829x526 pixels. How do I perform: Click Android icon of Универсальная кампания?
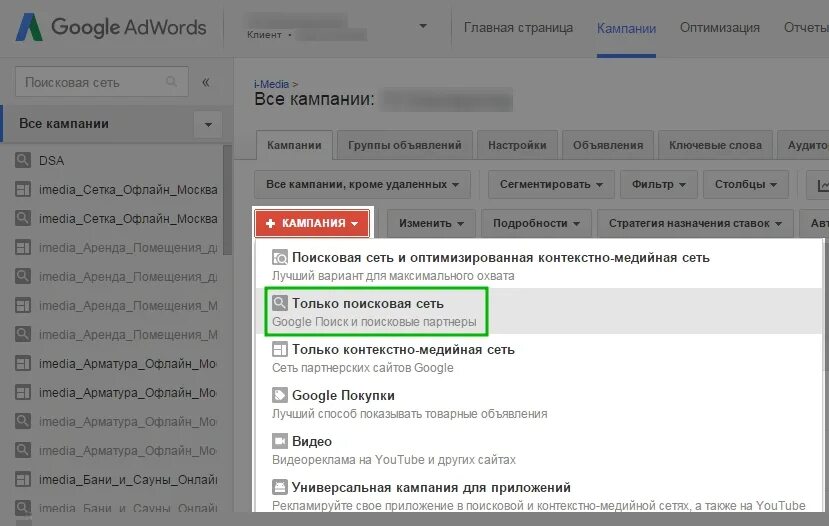[x=280, y=487]
